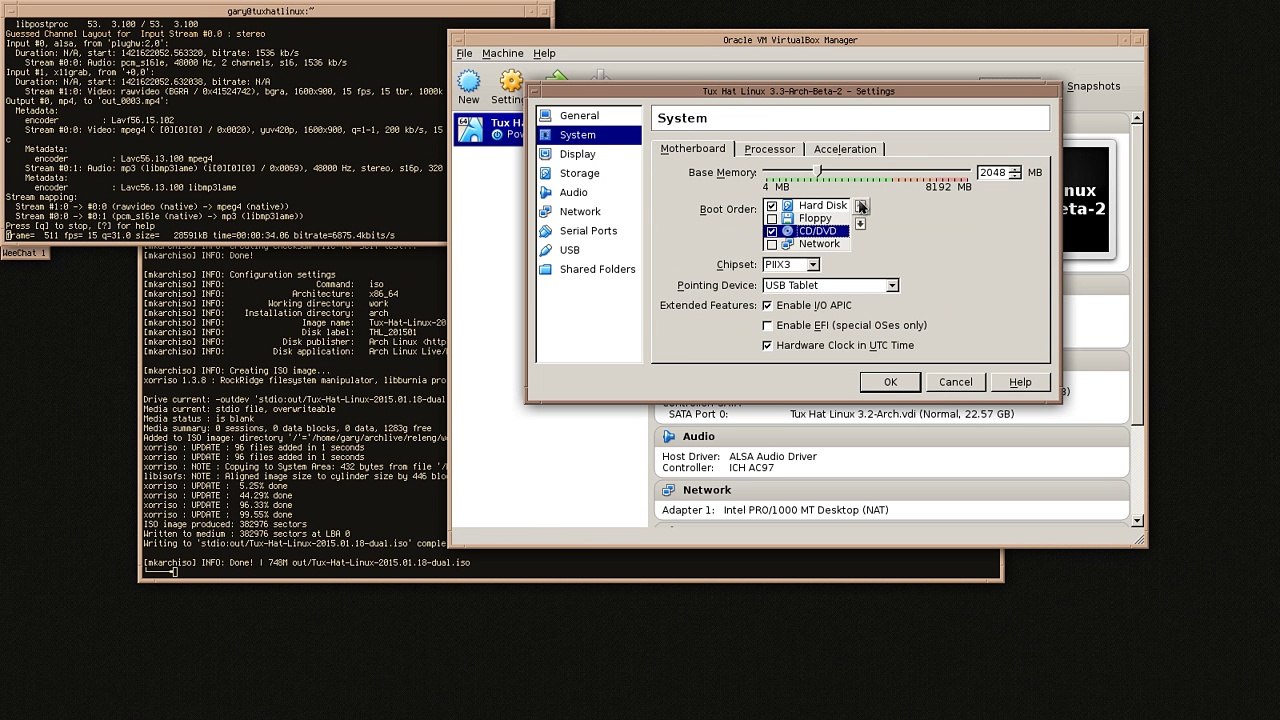Click the Help button in Settings dialog
This screenshot has height=720, width=1280.
click(x=1020, y=382)
